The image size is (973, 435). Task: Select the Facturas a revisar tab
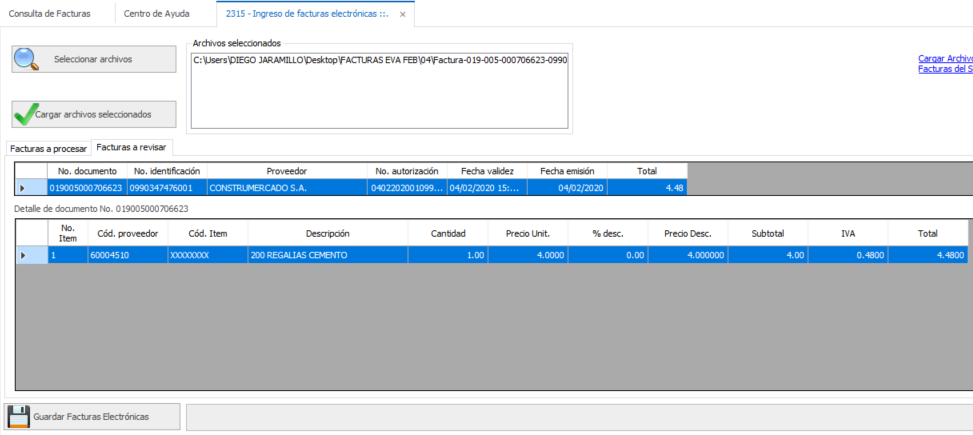(131, 147)
